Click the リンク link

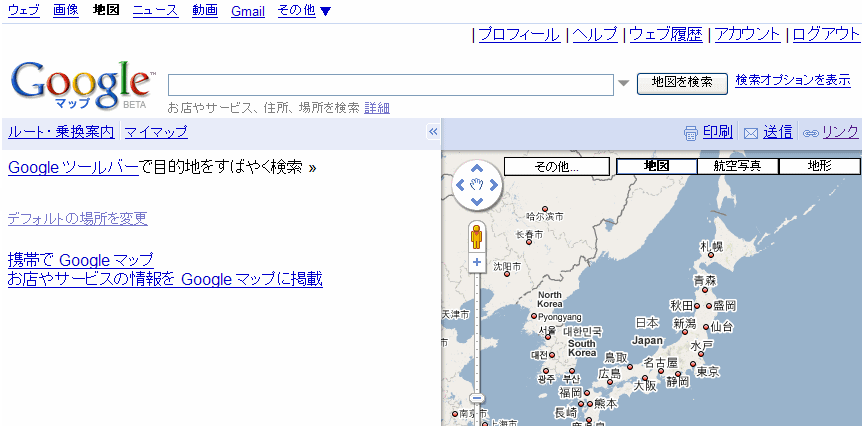(841, 132)
